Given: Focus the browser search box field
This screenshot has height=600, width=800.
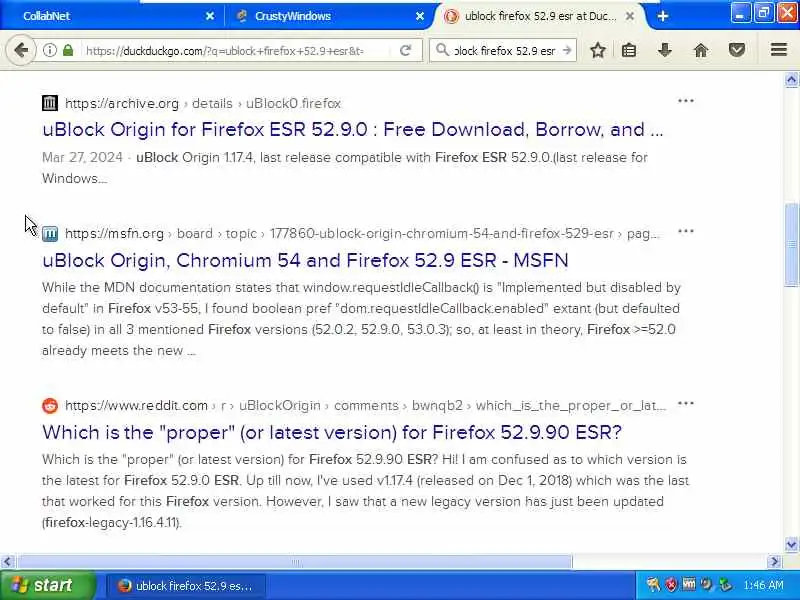Looking at the screenshot, I should tap(504, 51).
